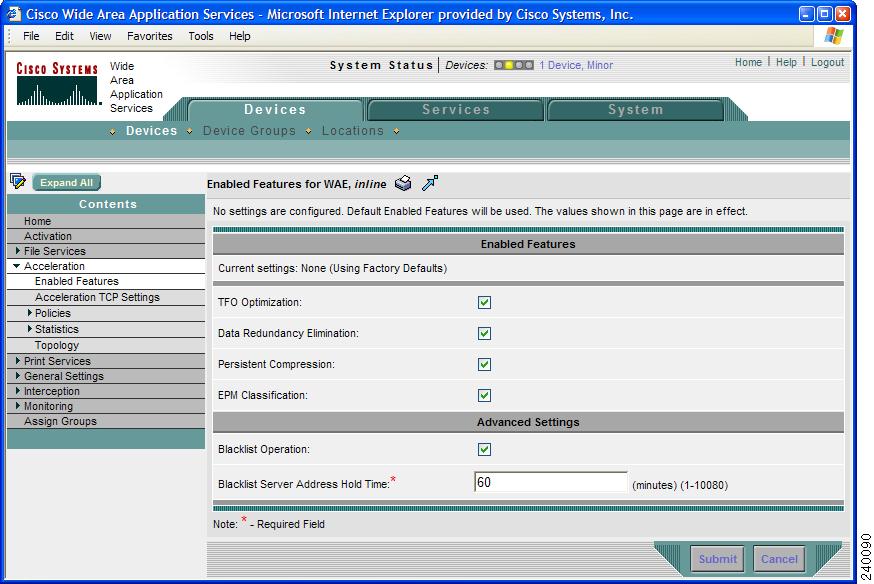Click the Print Services label in the tree

57,361
